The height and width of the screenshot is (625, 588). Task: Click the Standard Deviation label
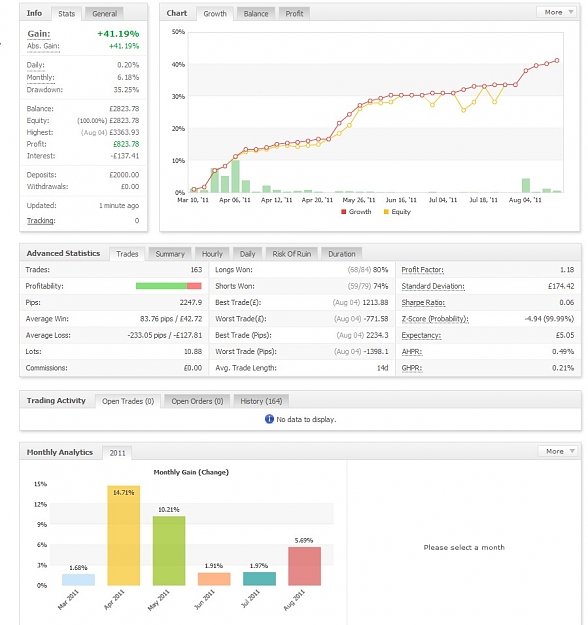click(433, 286)
